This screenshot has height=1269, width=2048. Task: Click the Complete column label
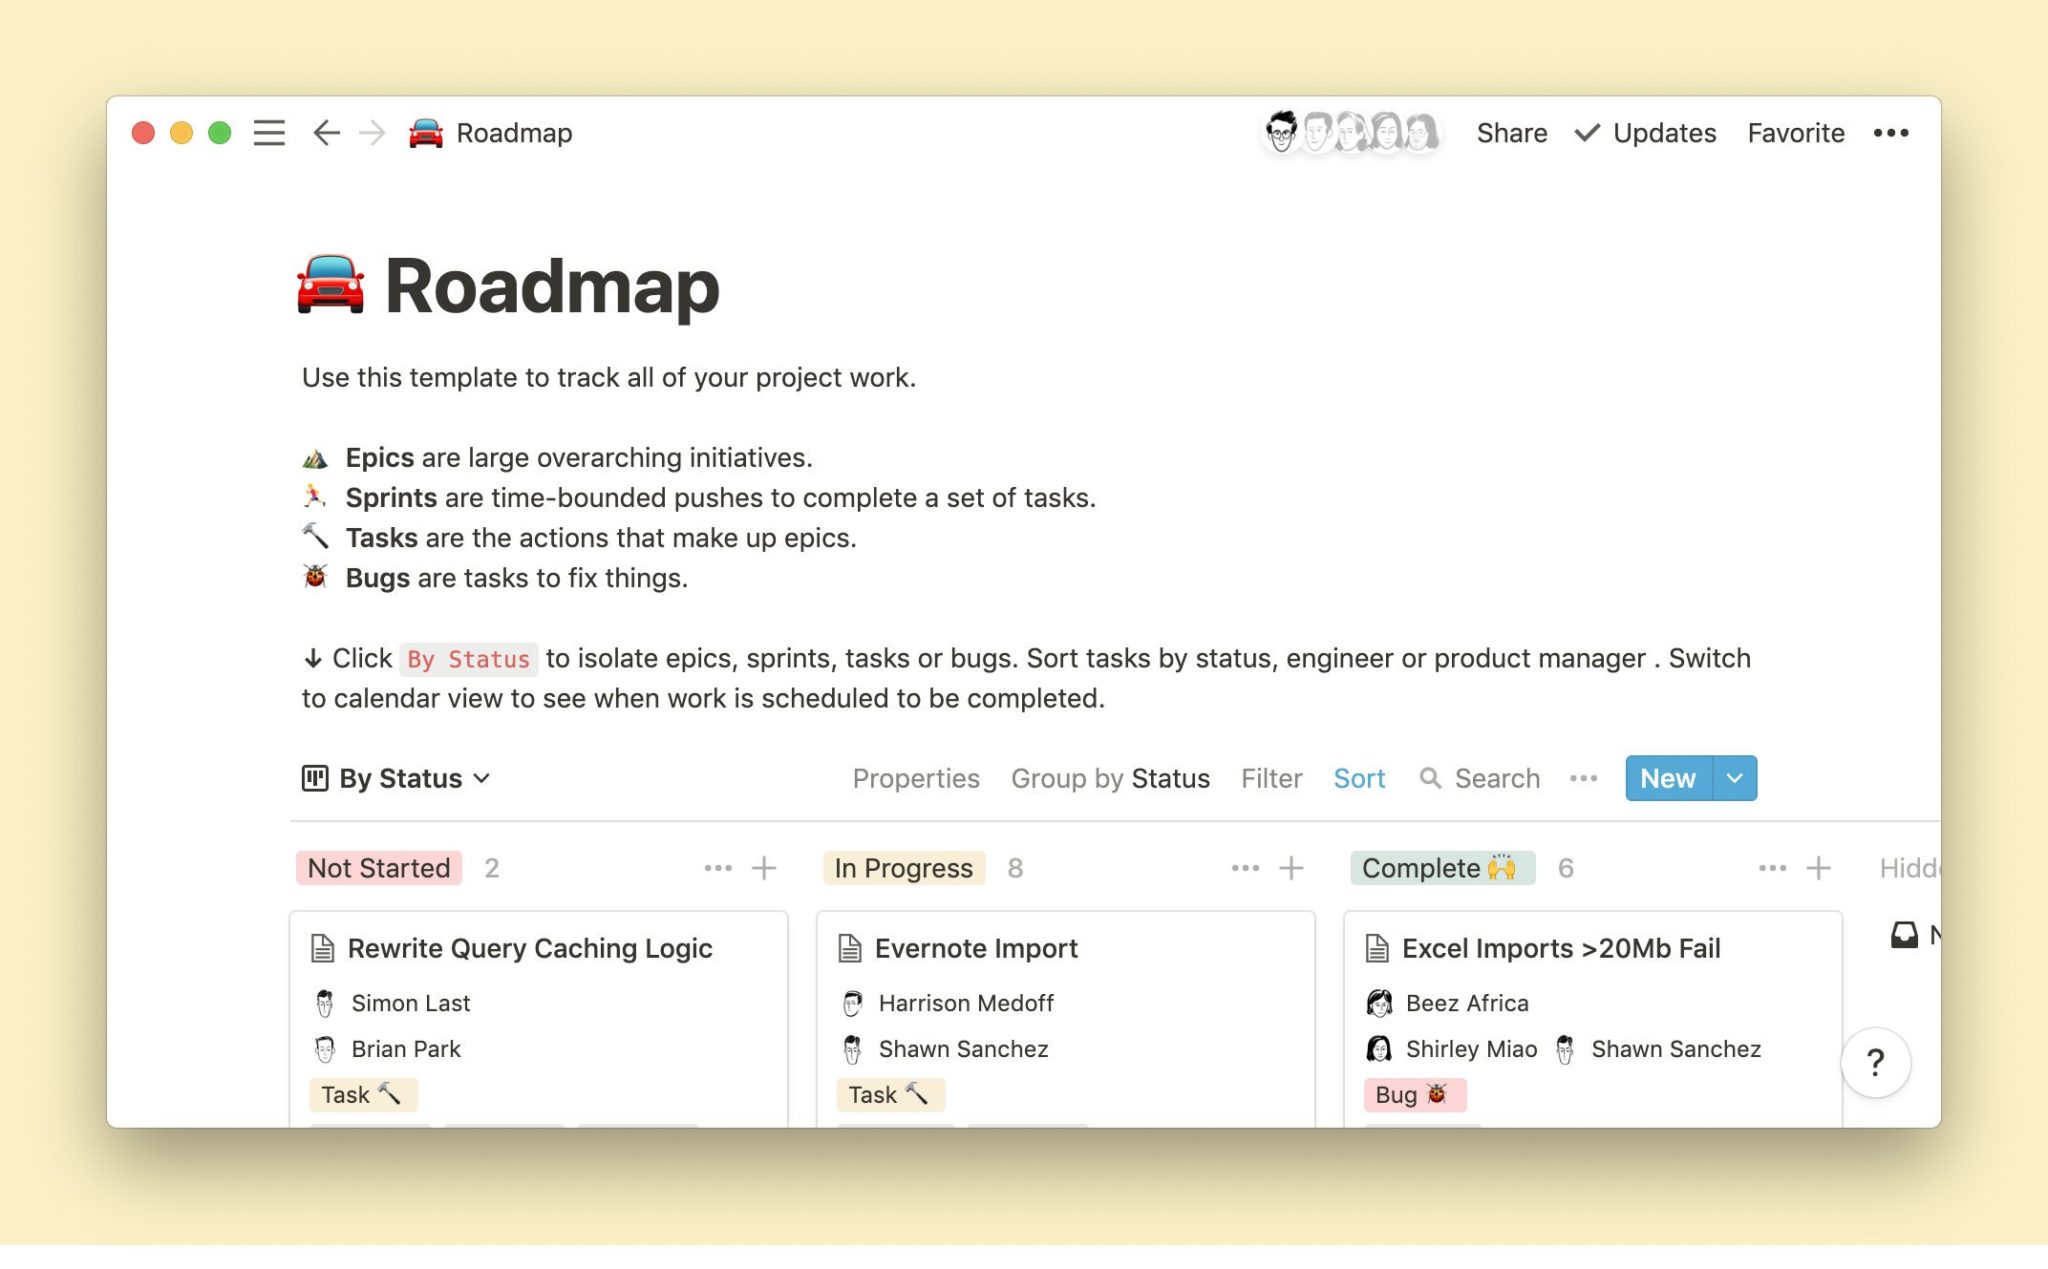click(1442, 868)
